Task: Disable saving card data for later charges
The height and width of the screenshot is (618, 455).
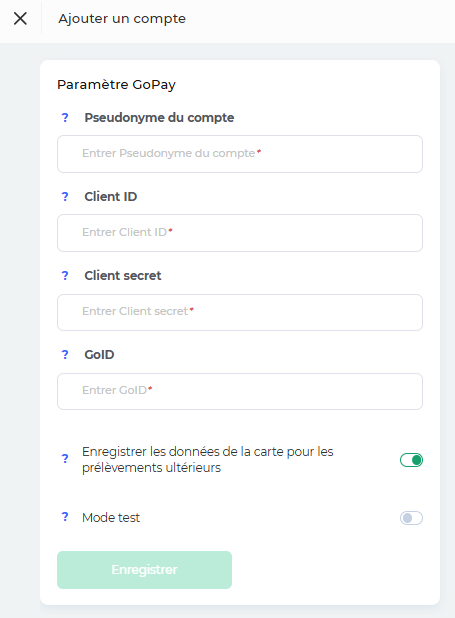Action: tap(411, 460)
